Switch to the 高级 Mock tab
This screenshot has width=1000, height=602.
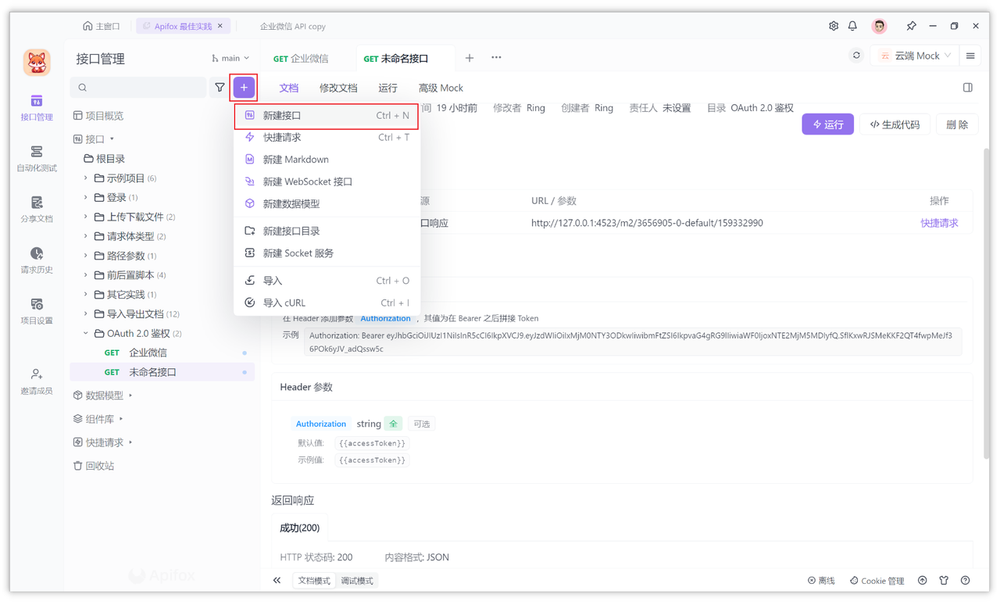(x=440, y=88)
